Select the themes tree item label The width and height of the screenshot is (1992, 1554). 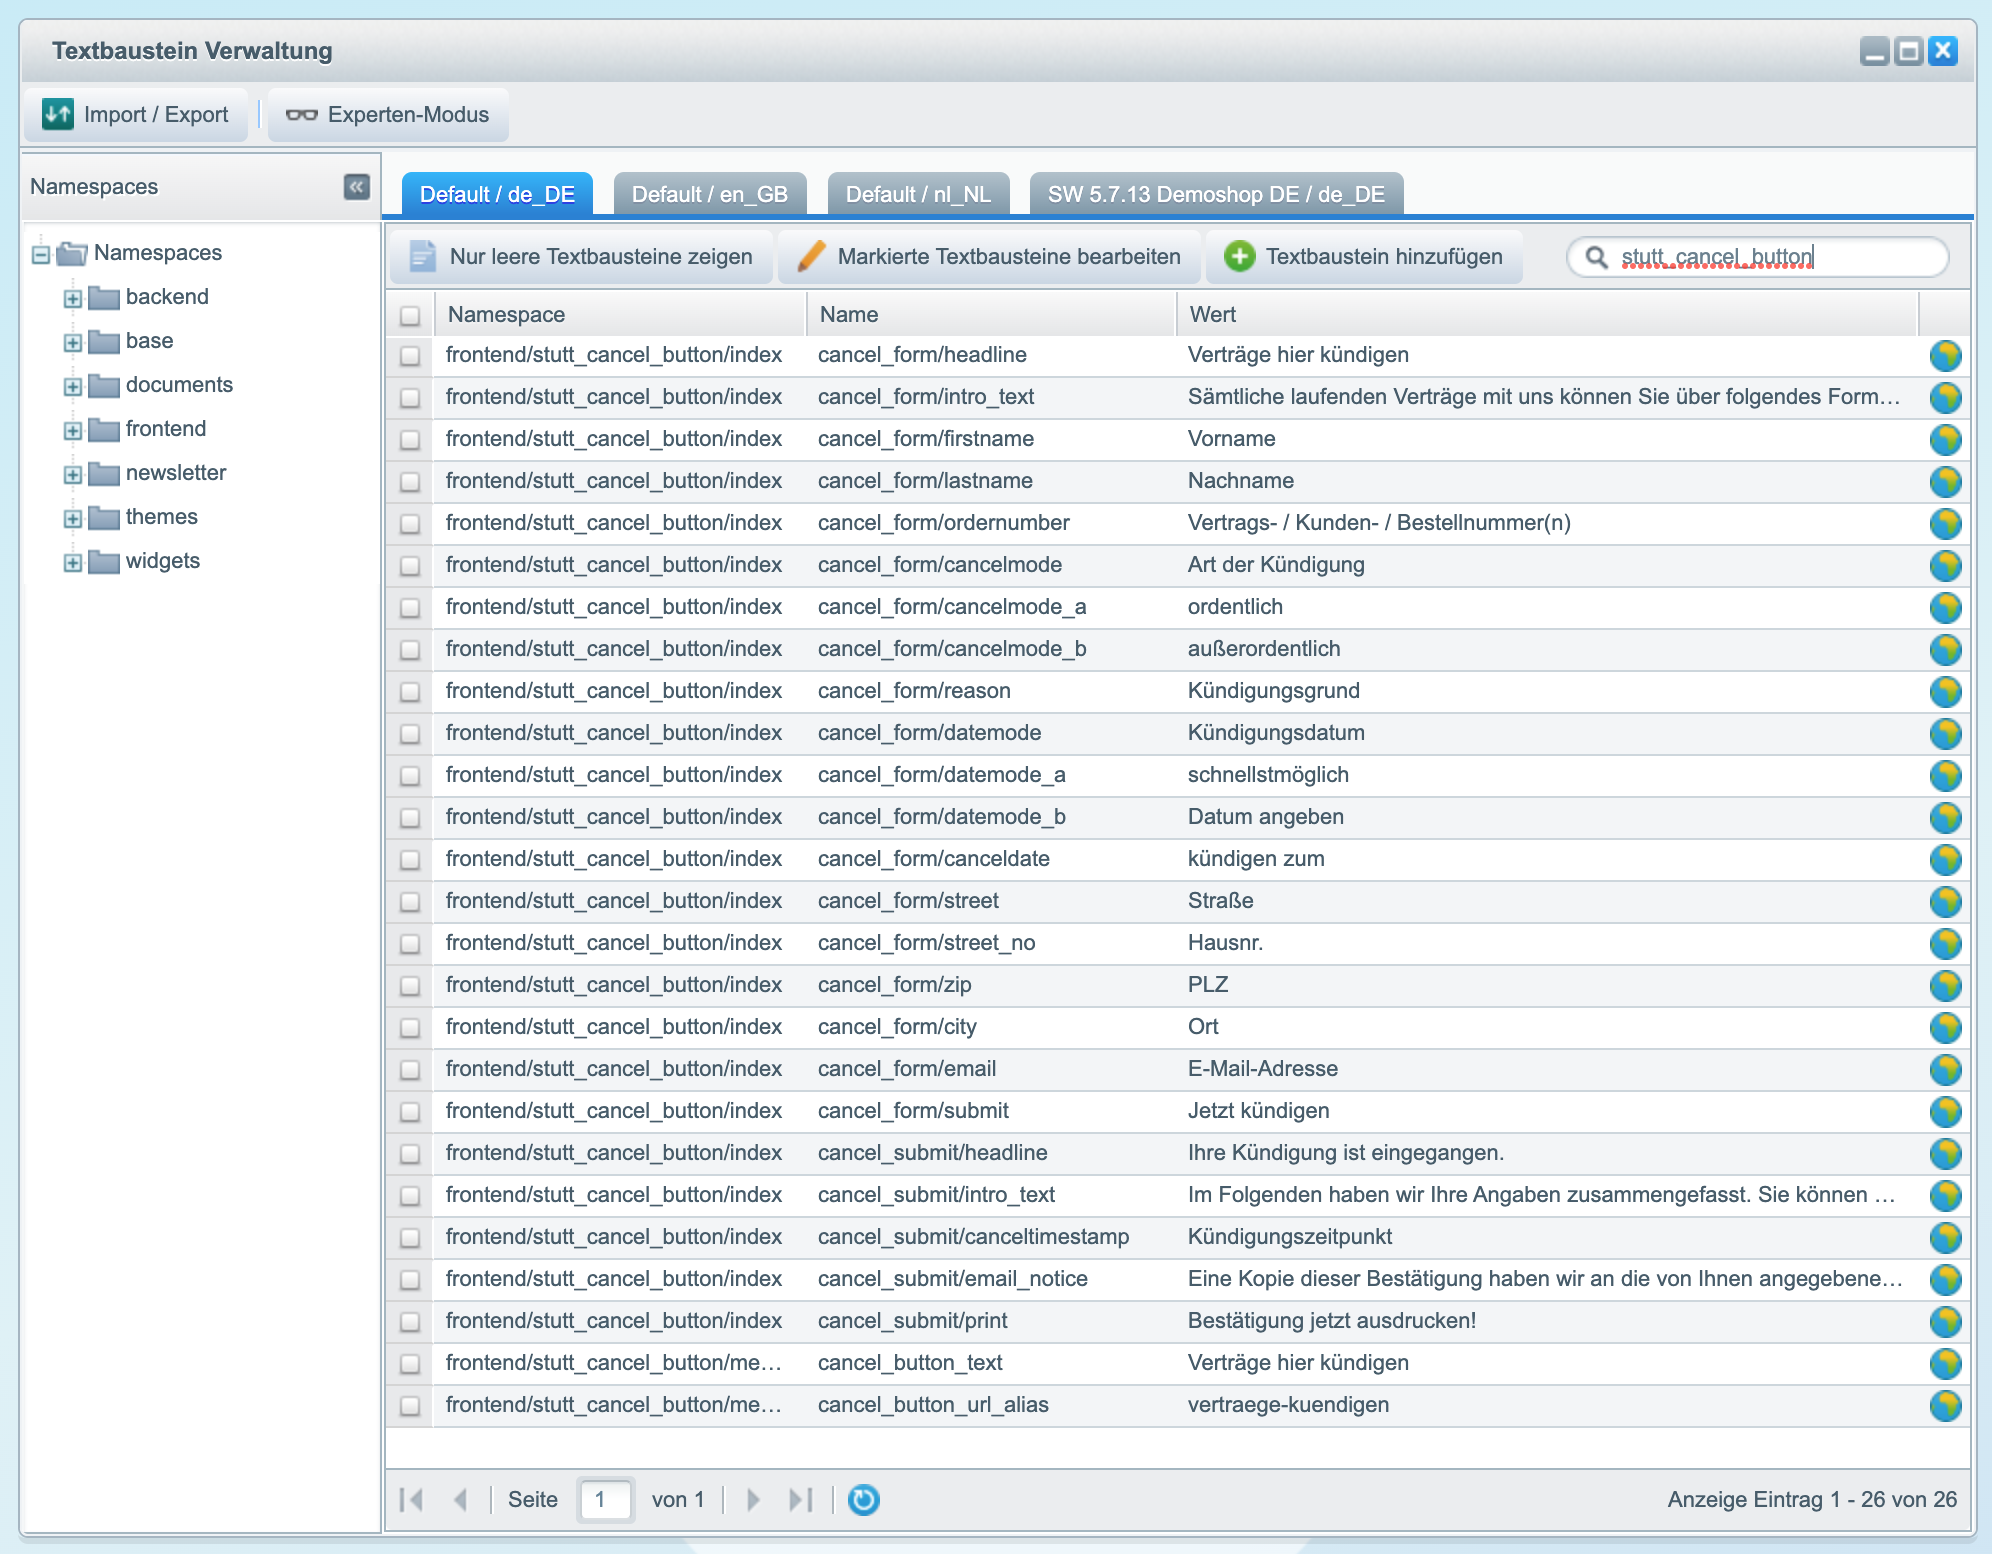pos(162,517)
